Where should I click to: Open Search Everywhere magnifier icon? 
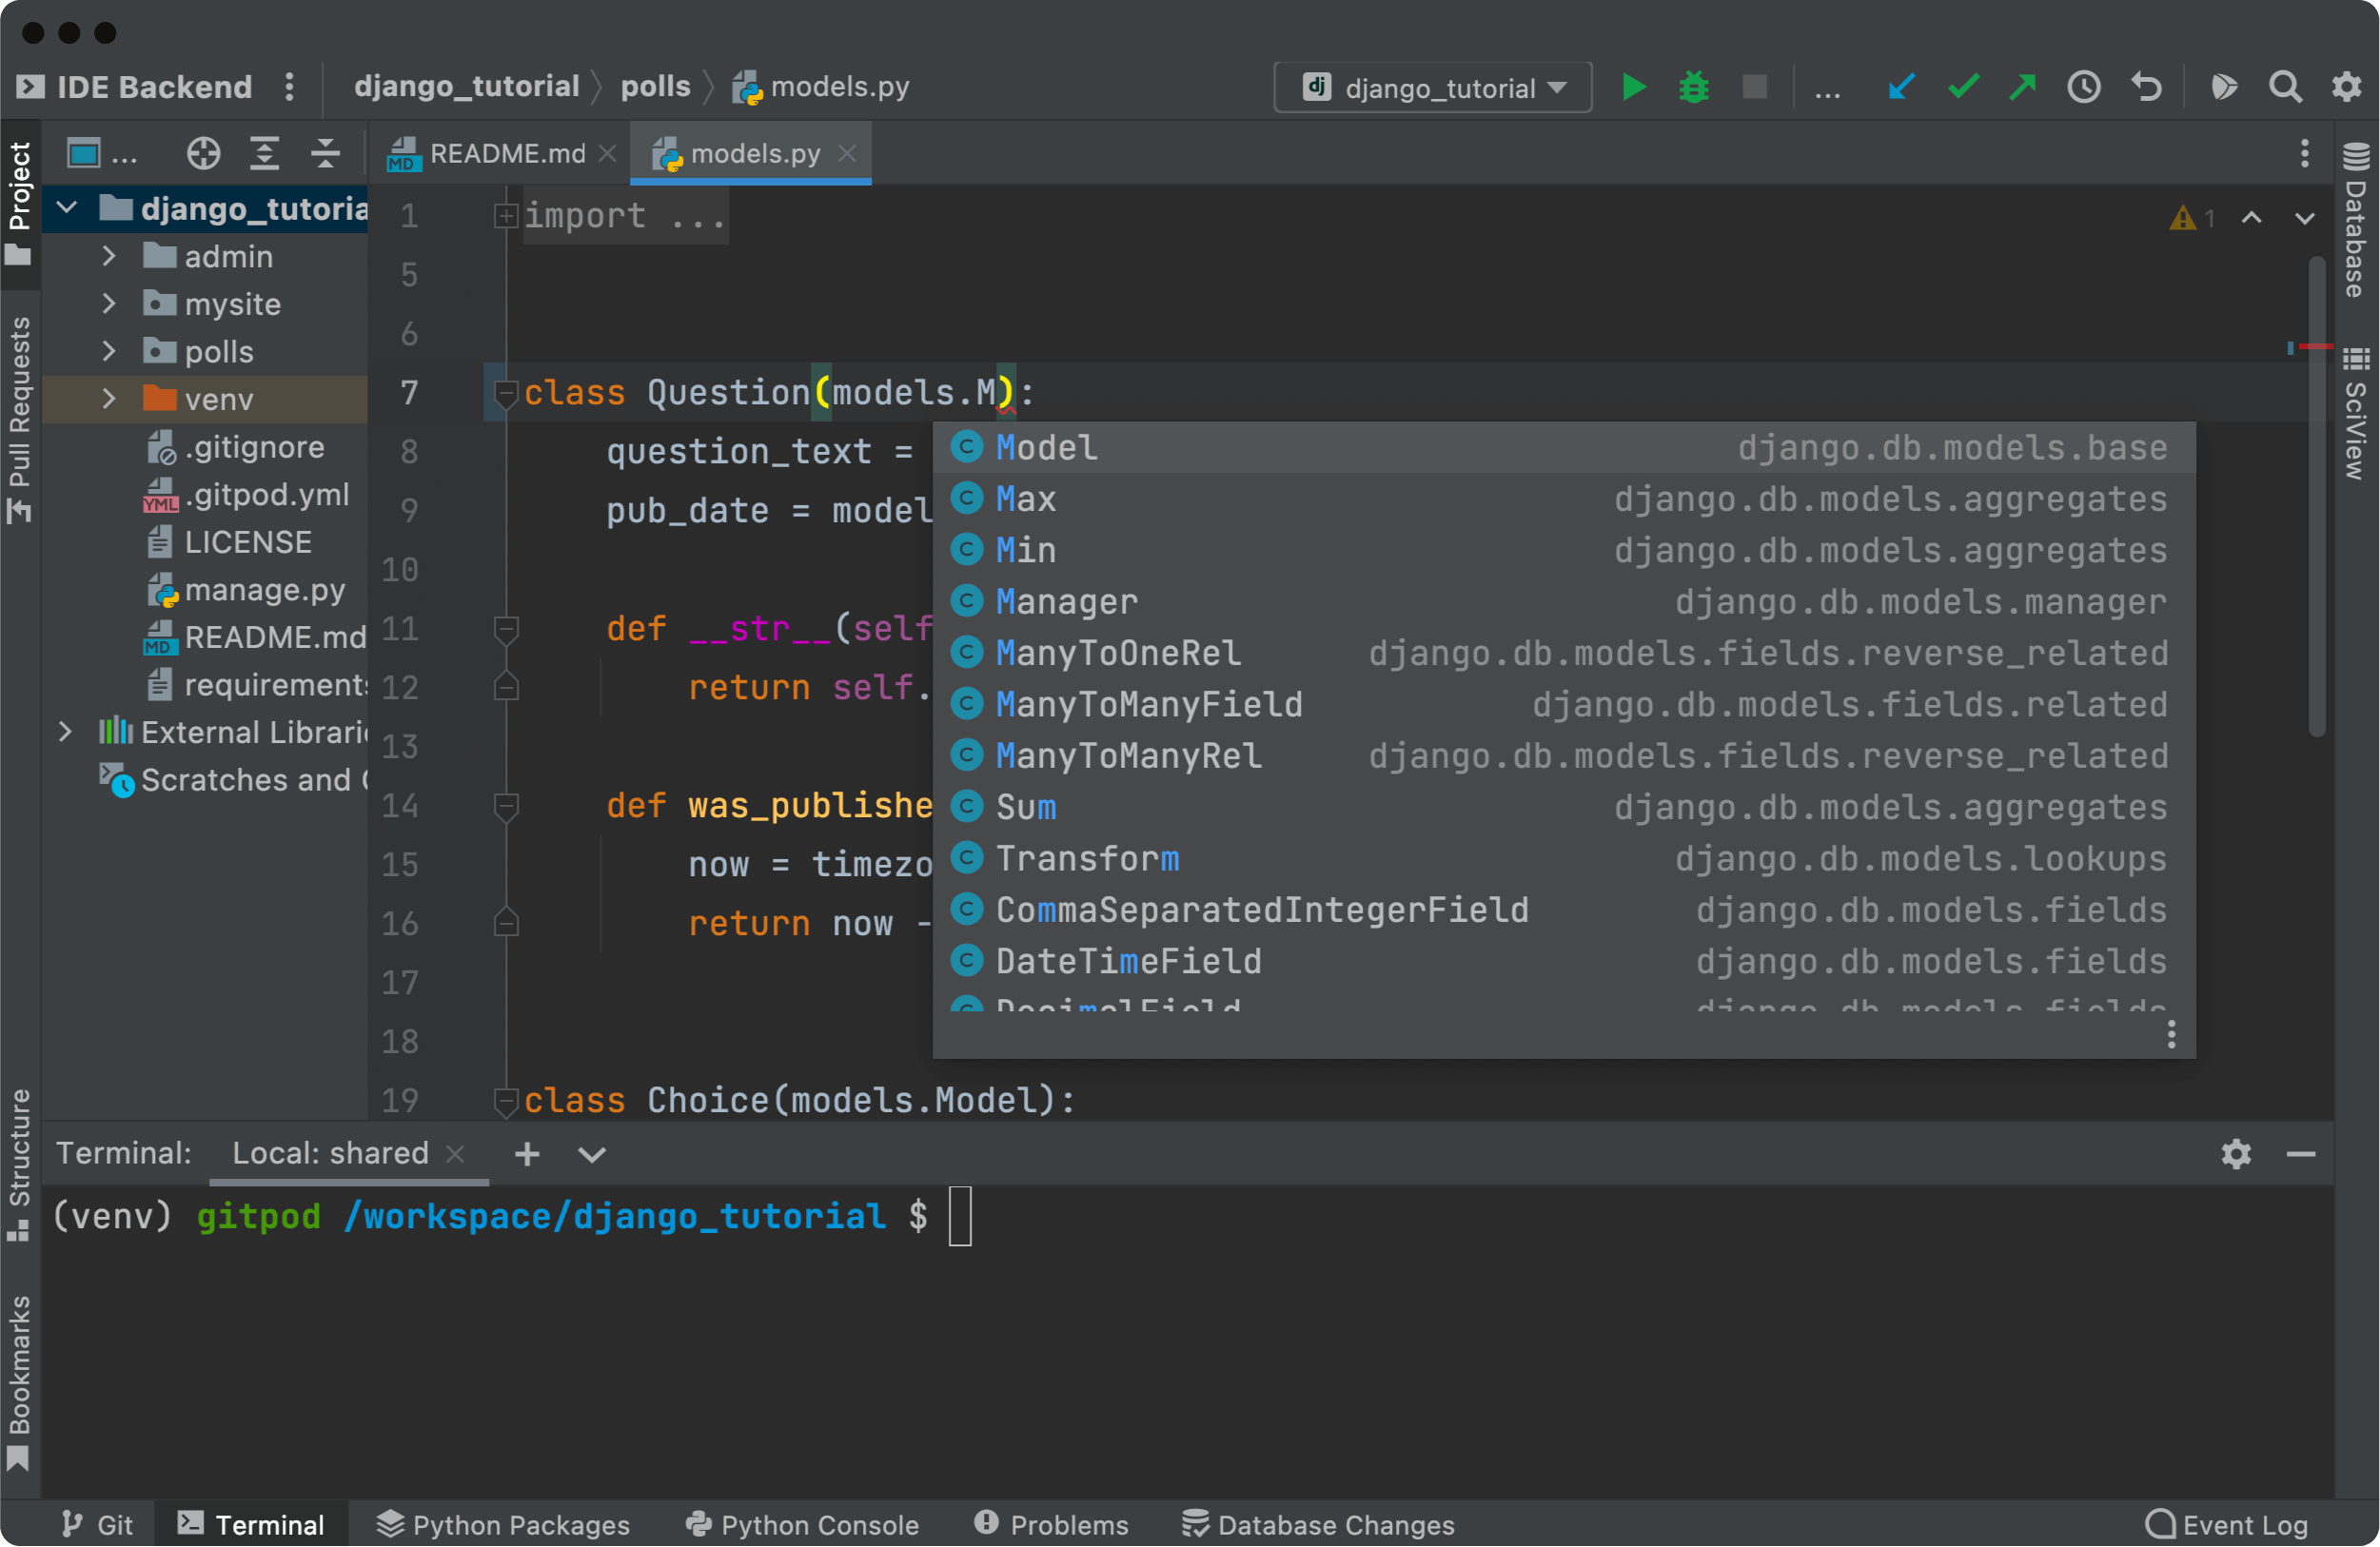click(2285, 88)
